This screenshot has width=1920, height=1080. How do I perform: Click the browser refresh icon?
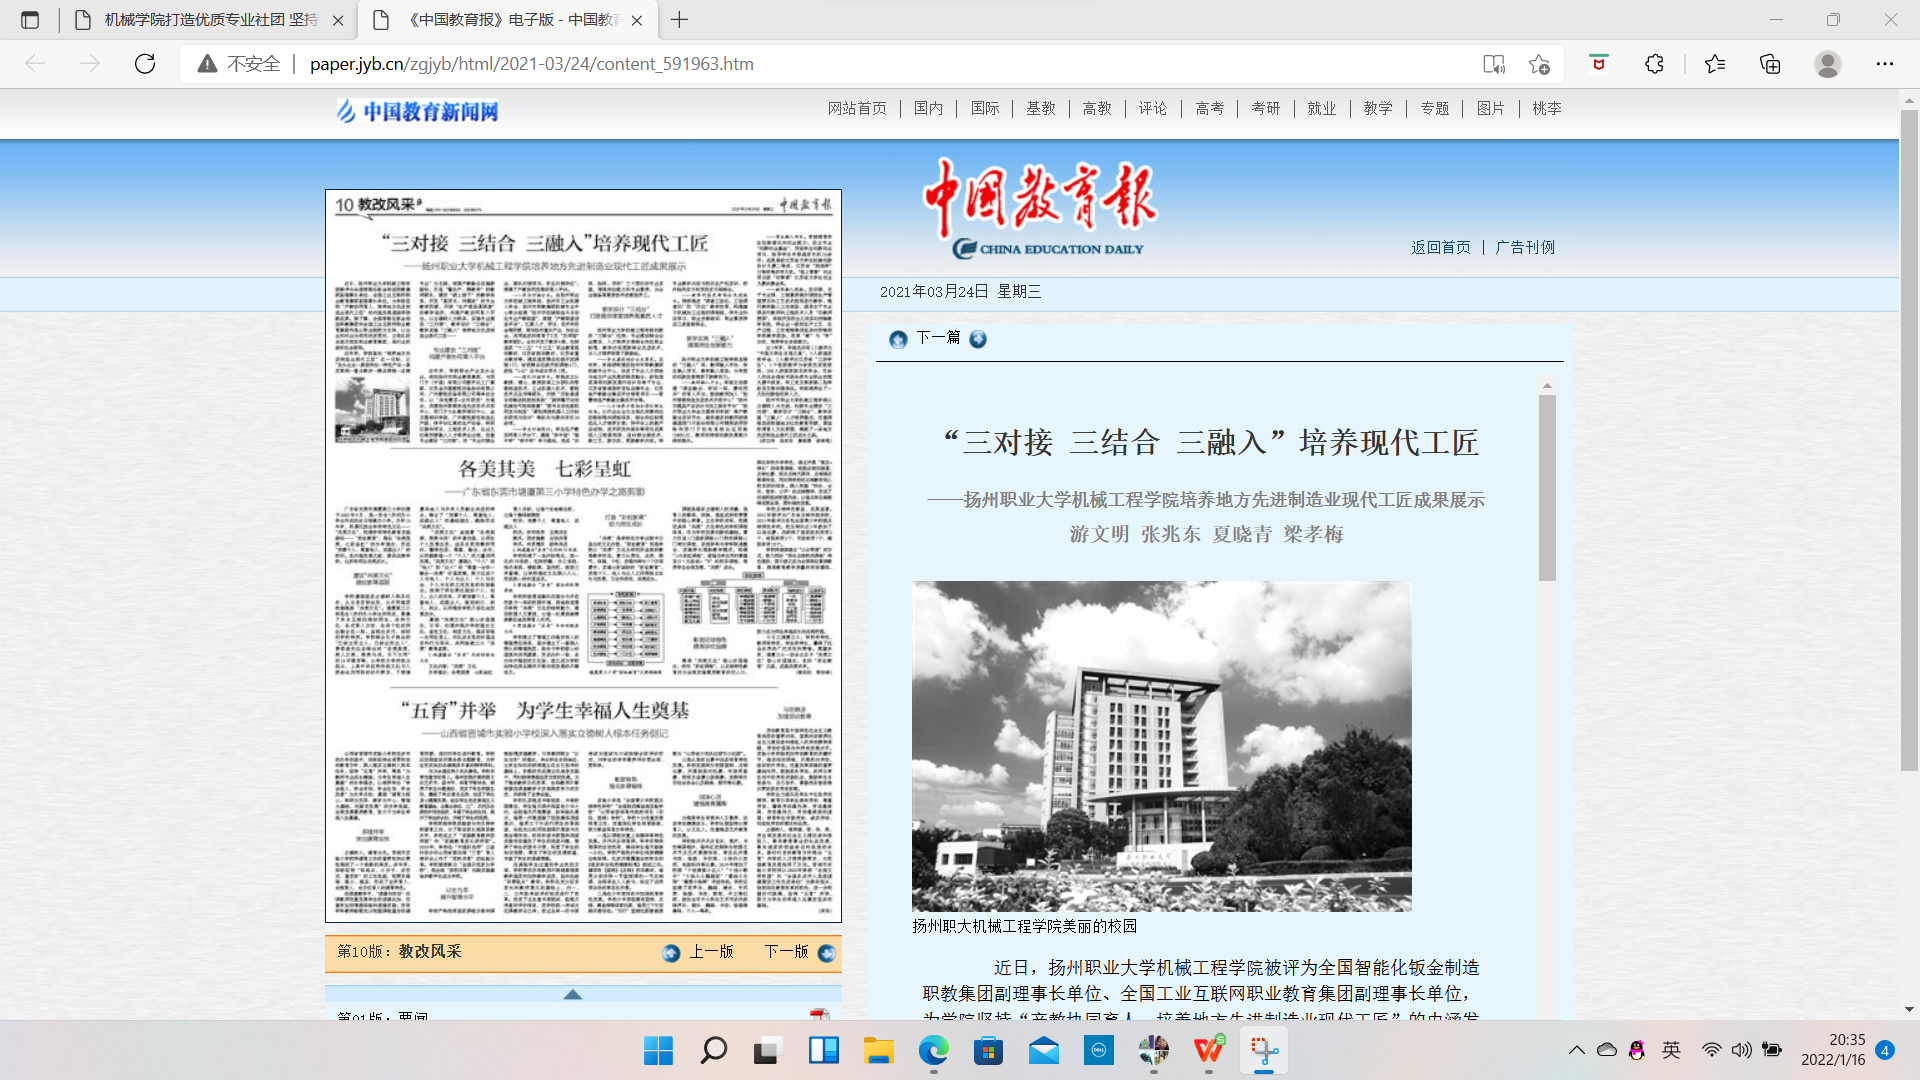pos(145,64)
